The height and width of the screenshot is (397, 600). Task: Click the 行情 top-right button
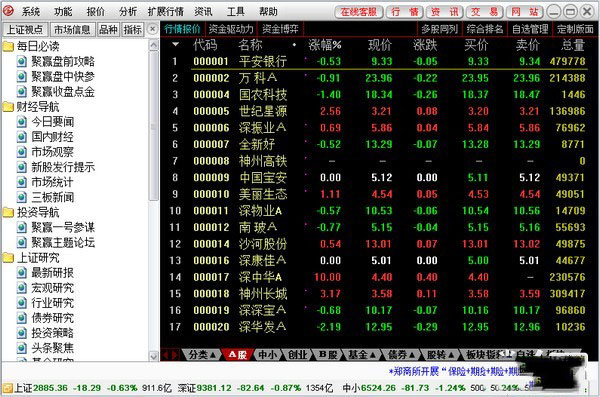[405, 12]
